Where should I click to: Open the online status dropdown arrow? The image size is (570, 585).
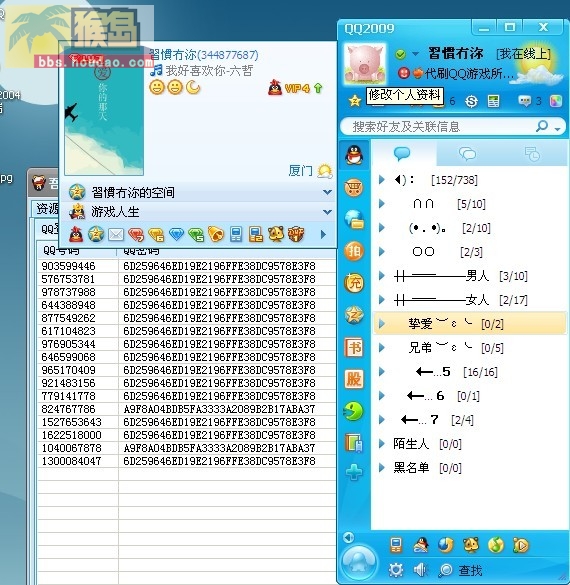tap(415, 54)
